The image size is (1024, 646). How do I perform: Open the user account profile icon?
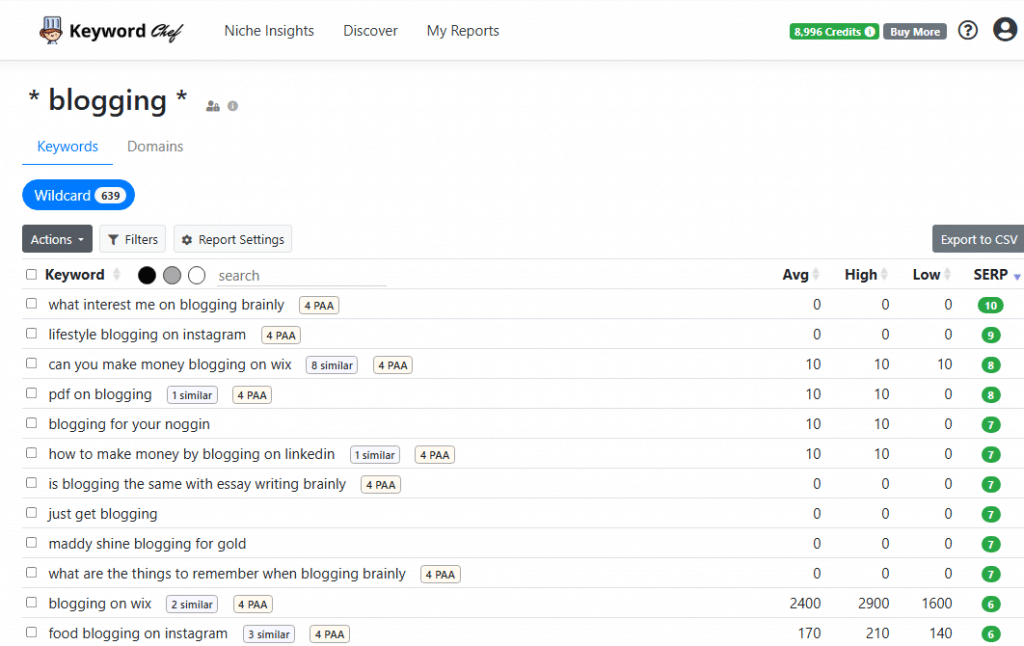tap(1004, 29)
